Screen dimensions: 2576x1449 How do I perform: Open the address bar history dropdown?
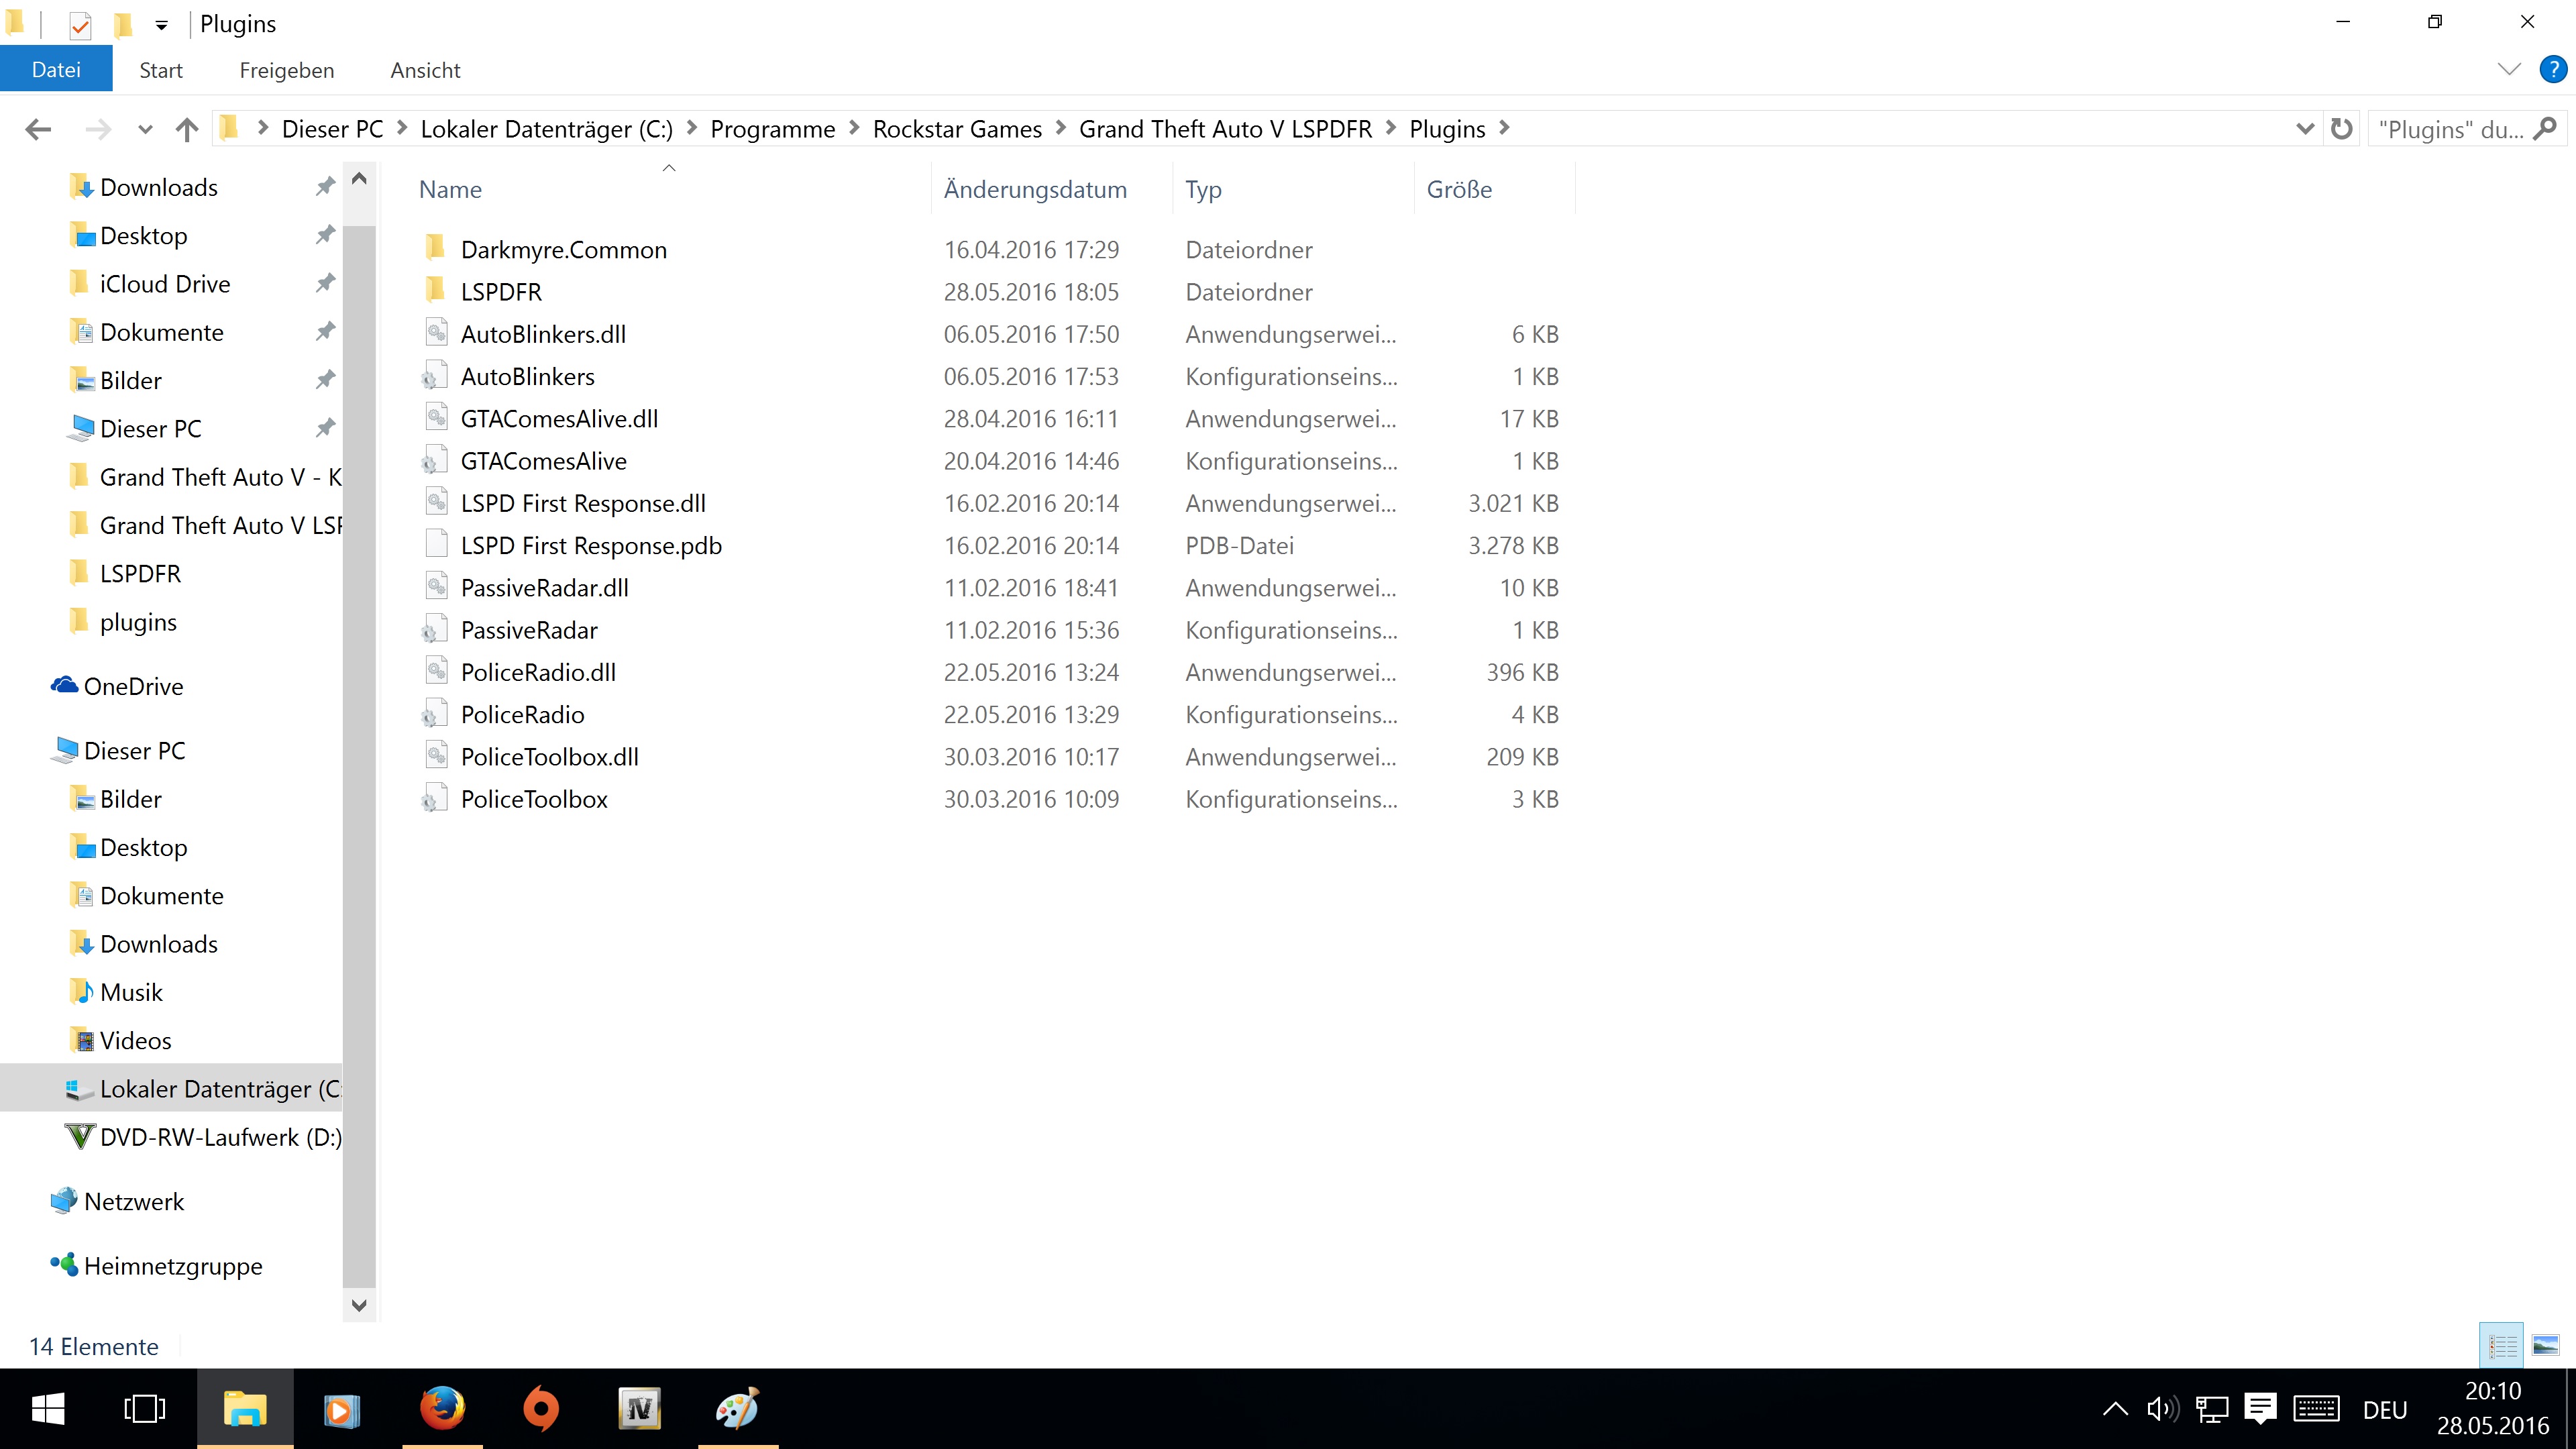(x=2304, y=129)
